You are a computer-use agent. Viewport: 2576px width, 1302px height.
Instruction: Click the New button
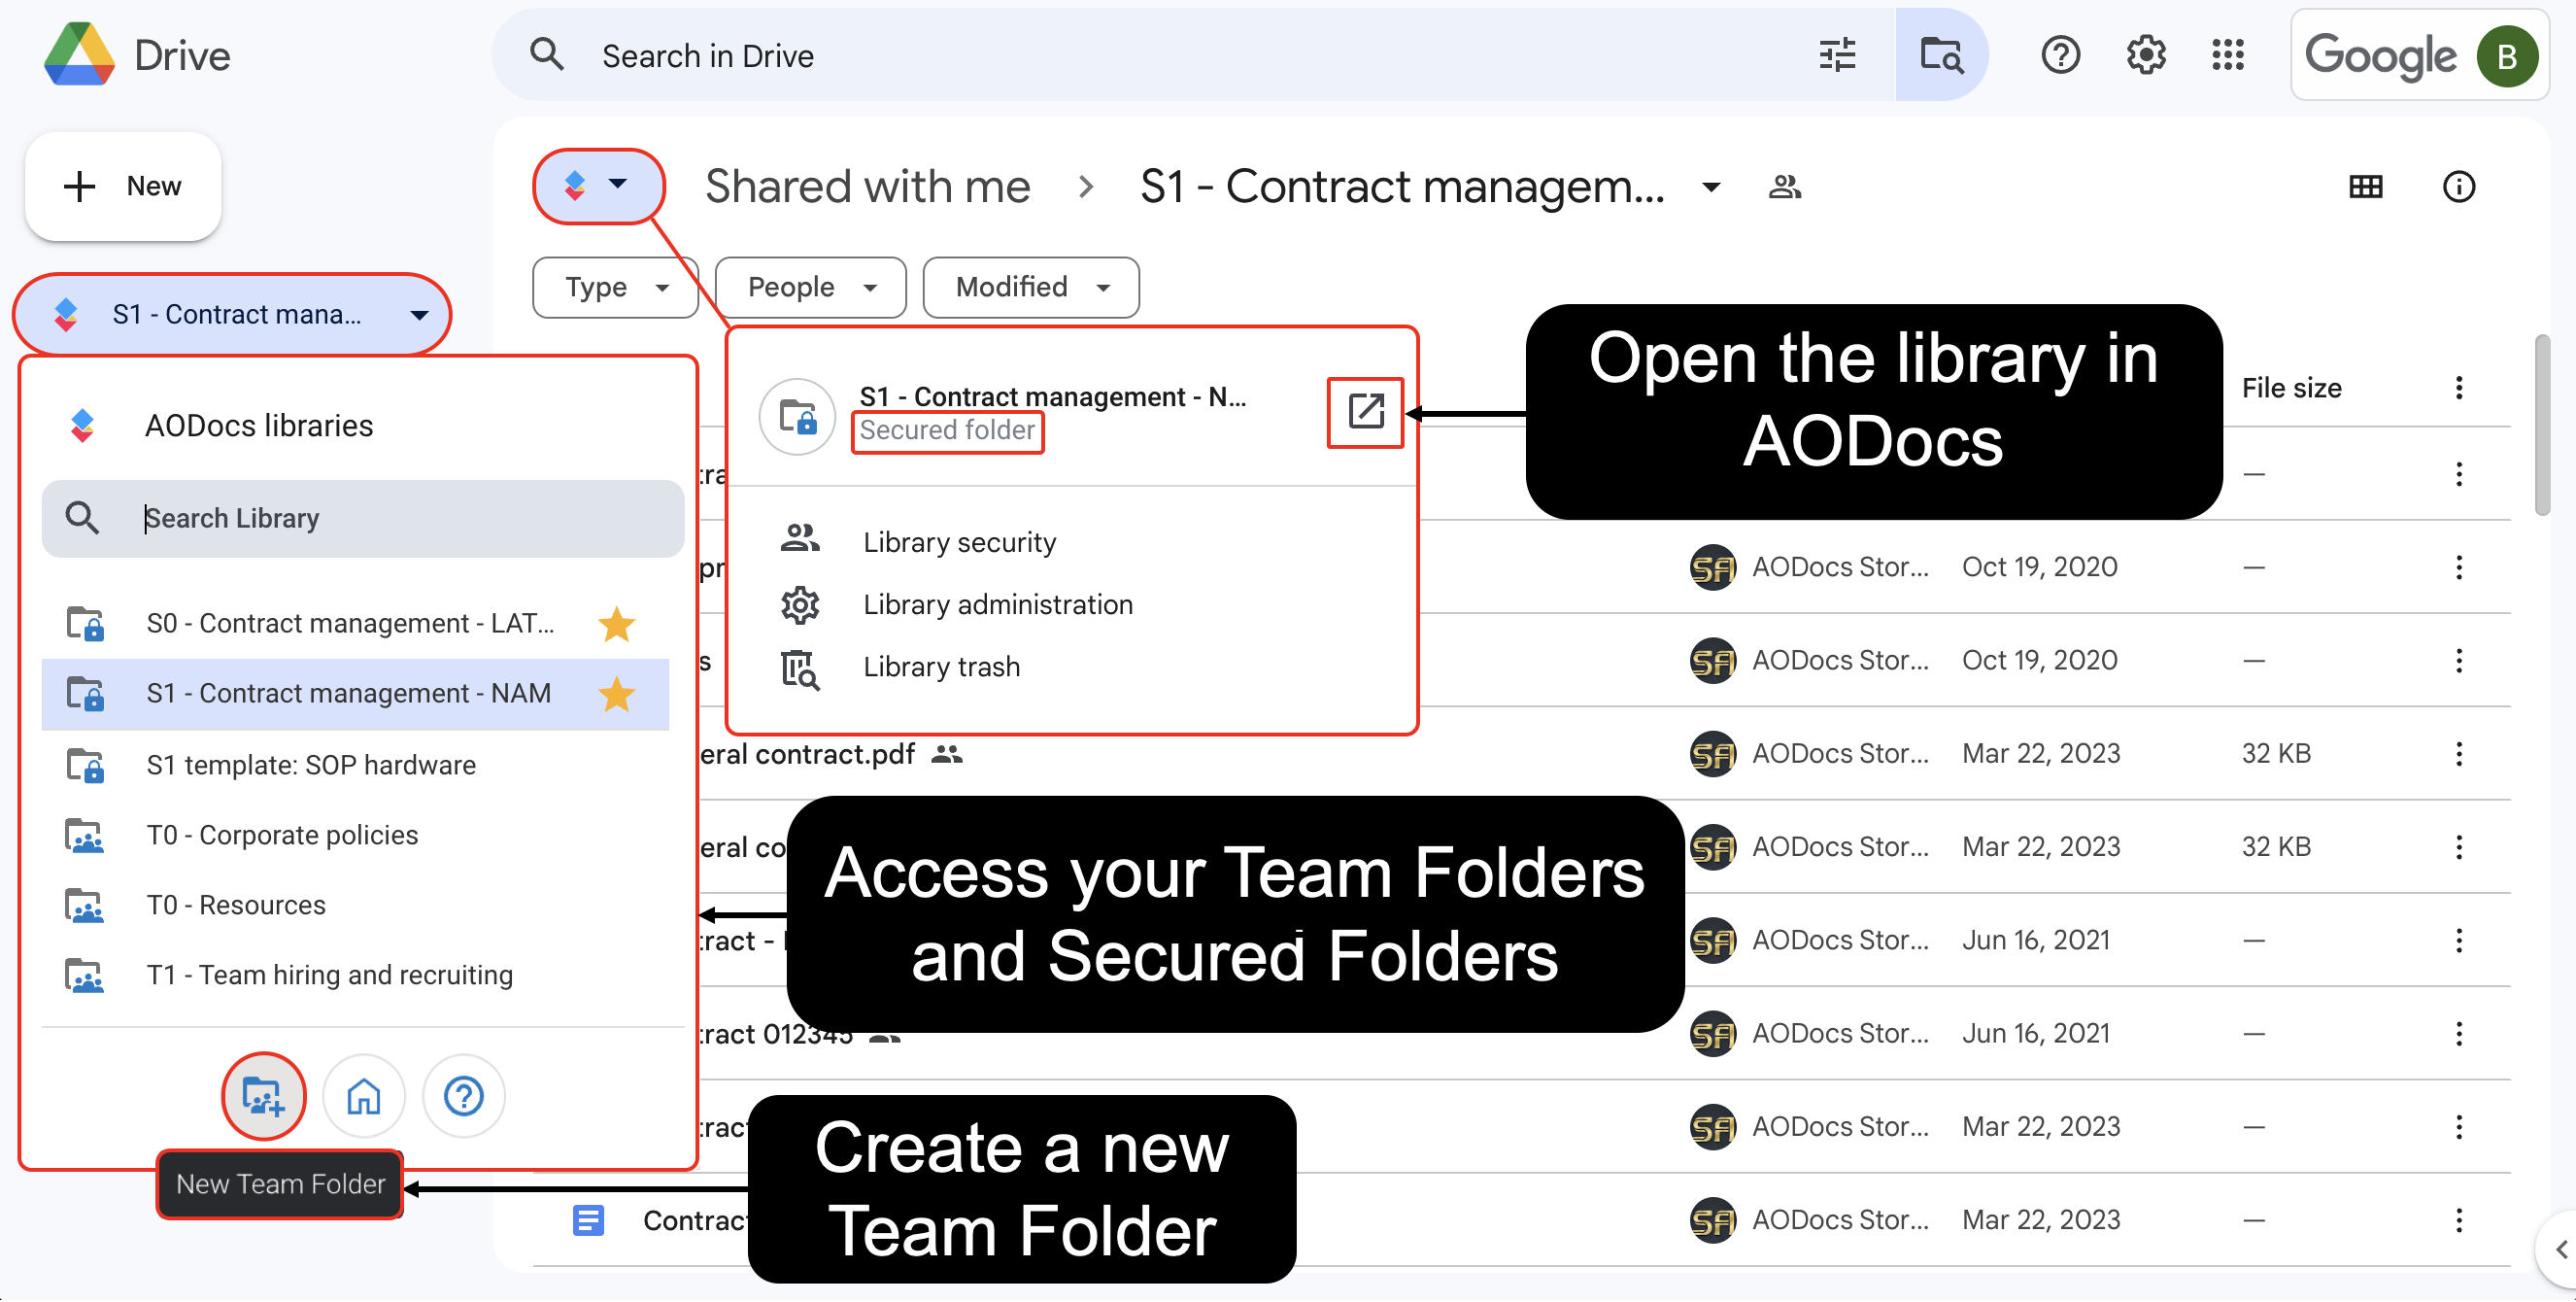(123, 187)
